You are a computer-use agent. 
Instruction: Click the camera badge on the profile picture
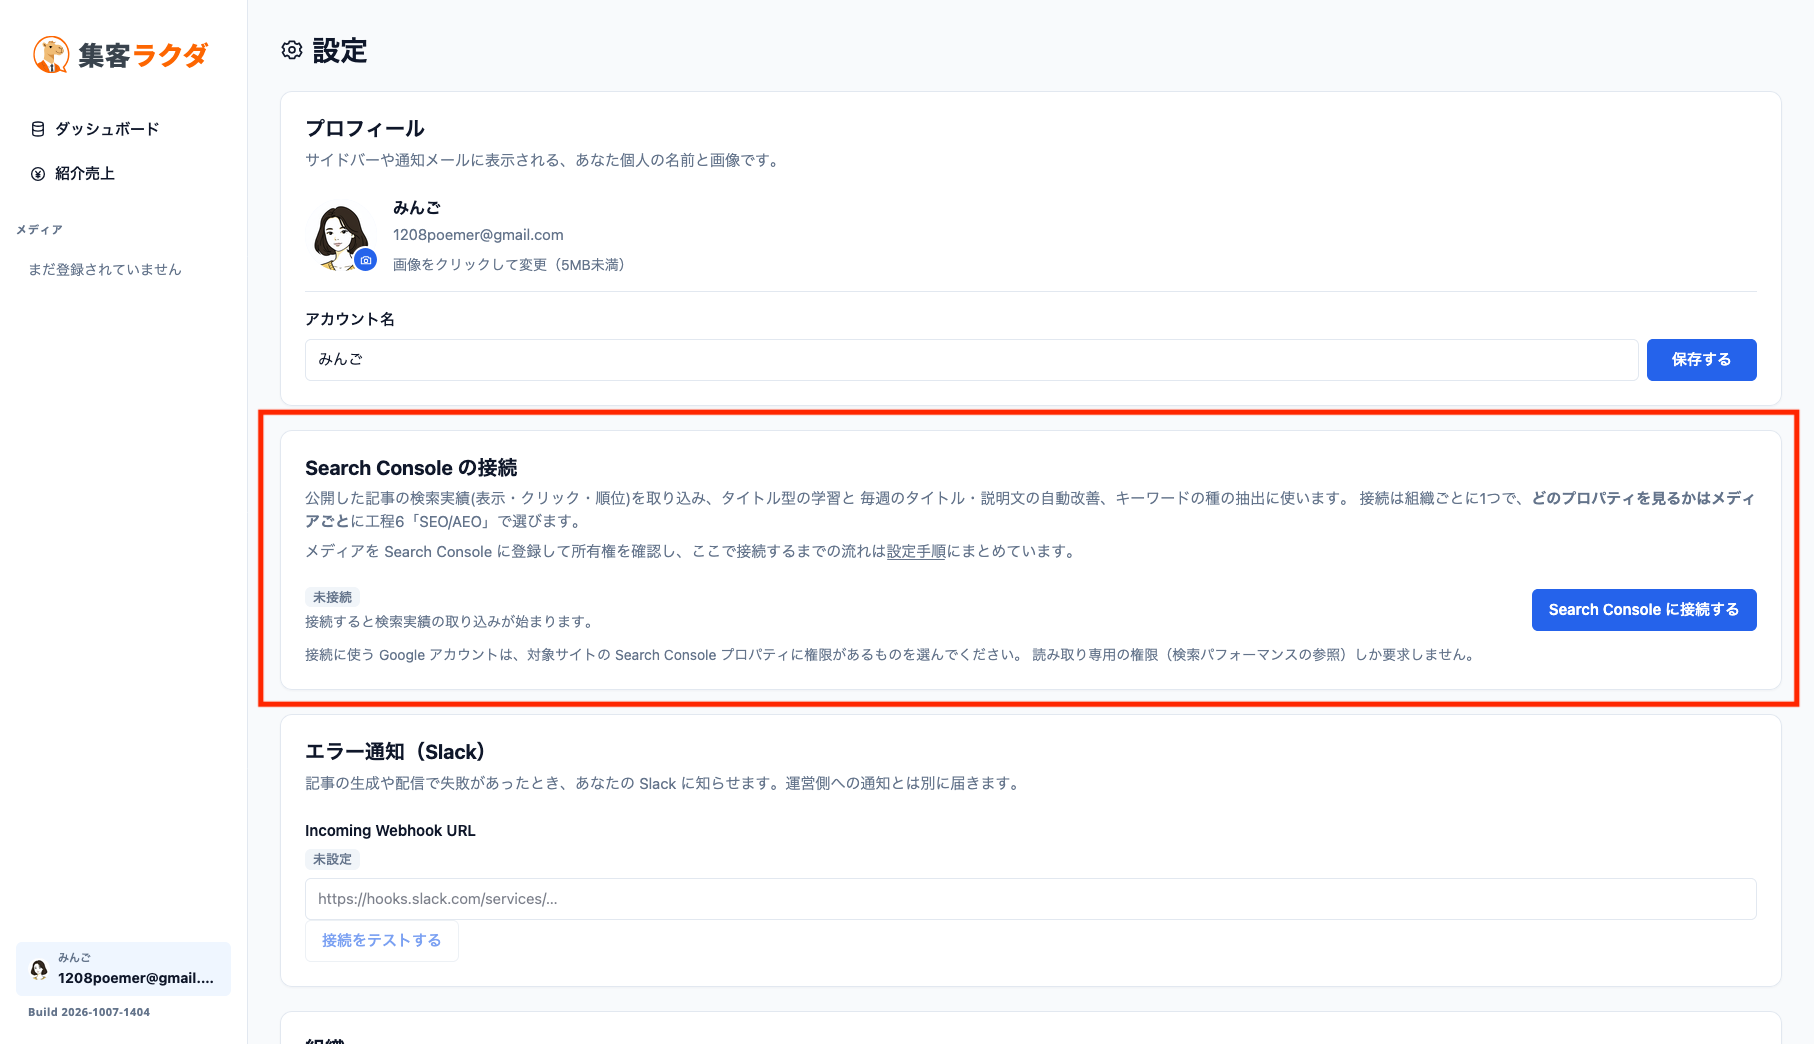[x=366, y=260]
